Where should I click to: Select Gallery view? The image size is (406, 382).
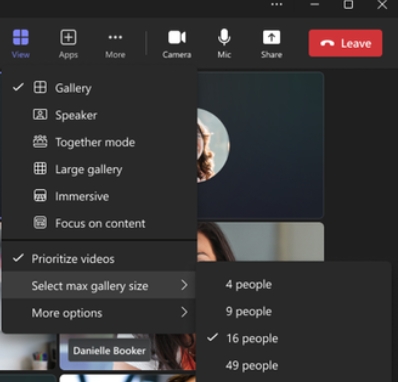point(99,88)
